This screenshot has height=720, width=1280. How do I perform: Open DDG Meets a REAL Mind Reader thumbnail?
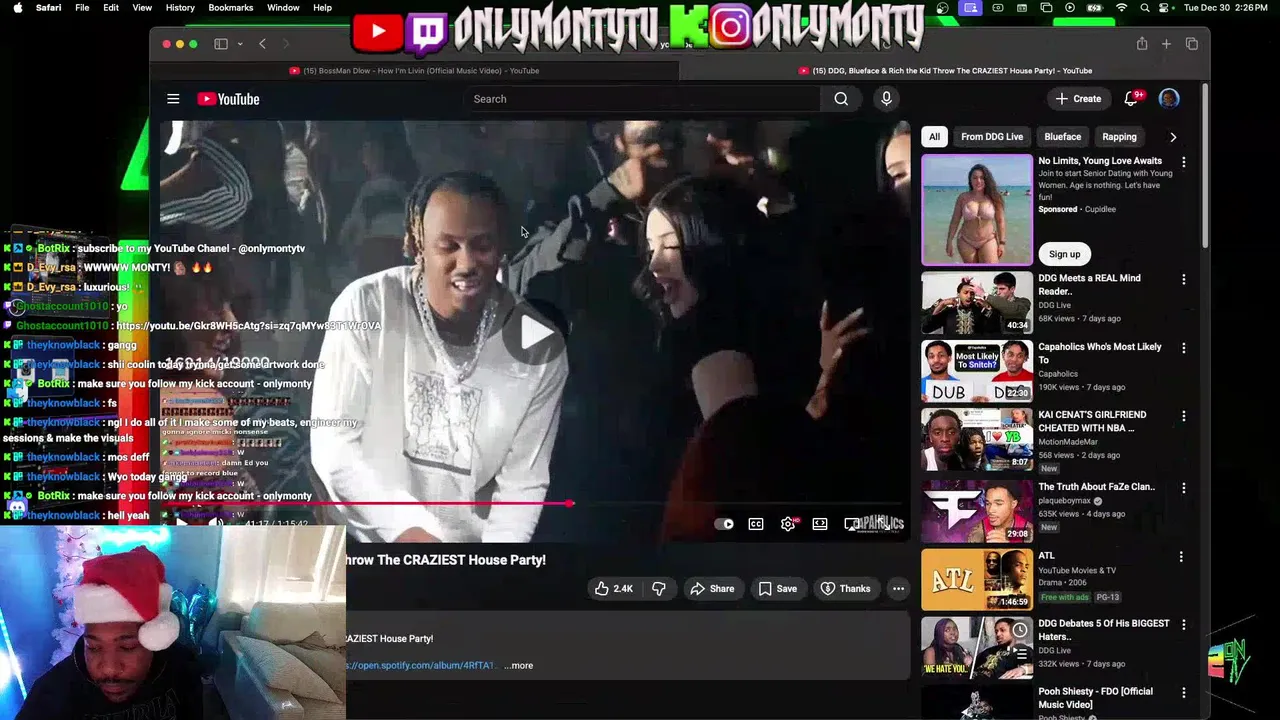tap(977, 302)
